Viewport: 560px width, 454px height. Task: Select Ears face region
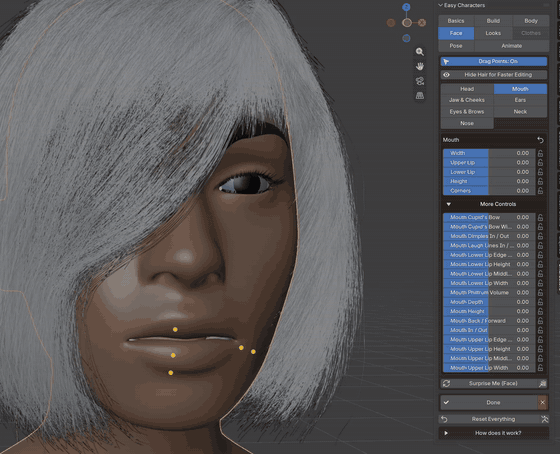520,100
